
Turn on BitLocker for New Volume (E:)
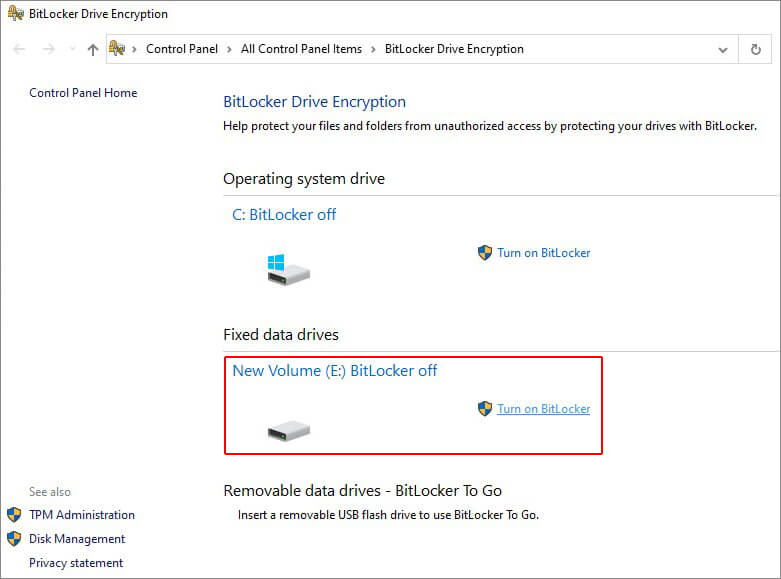(543, 409)
